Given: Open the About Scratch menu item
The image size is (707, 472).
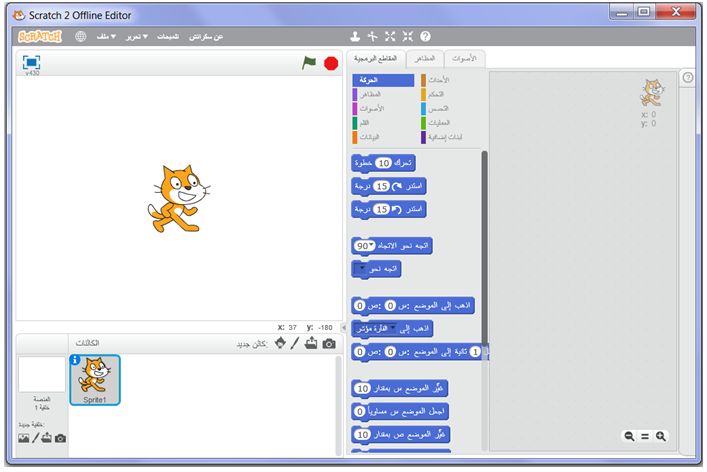Looking at the screenshot, I should coord(206,37).
